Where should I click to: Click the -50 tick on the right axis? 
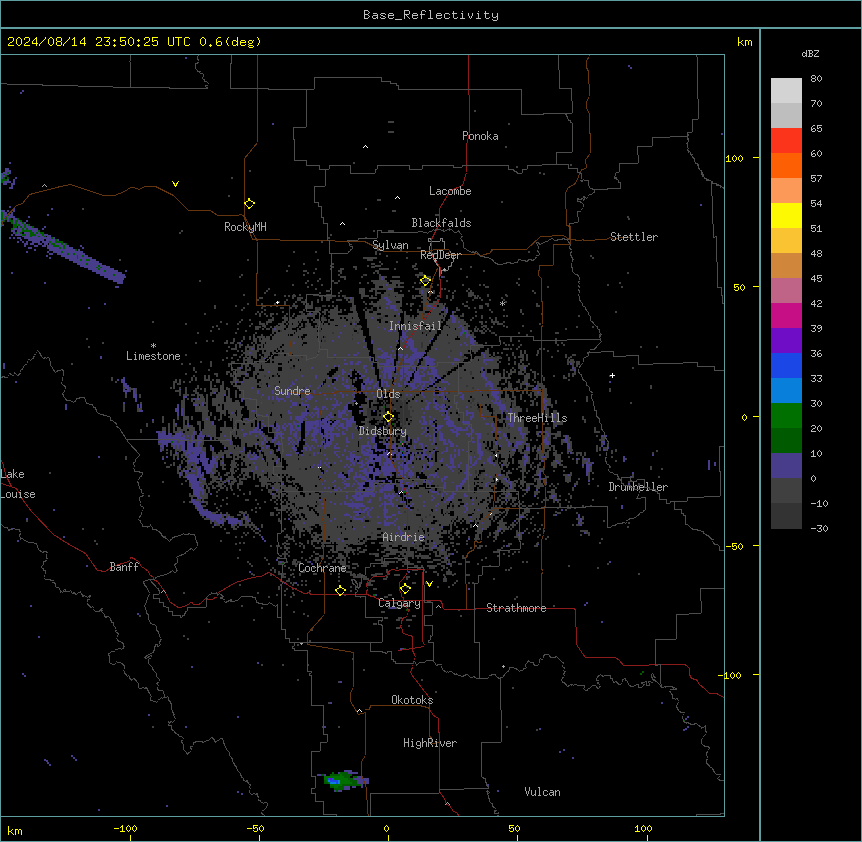tap(735, 546)
